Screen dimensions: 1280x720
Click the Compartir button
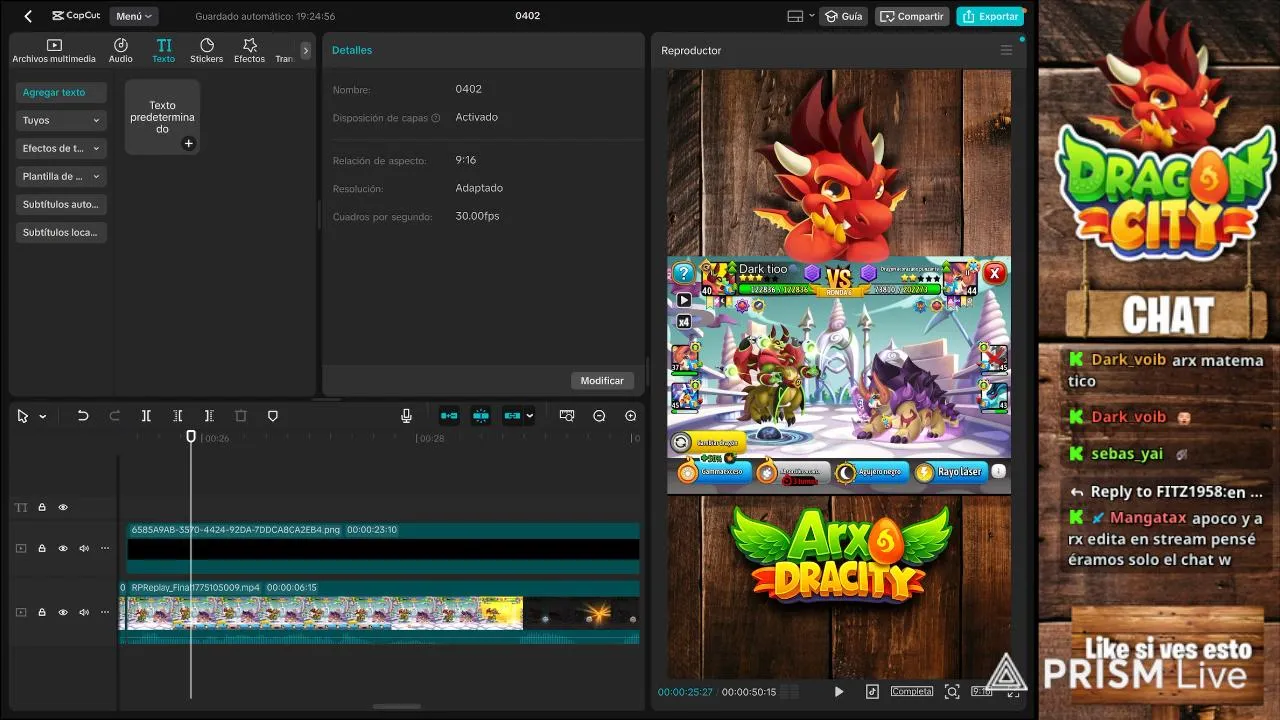coord(912,16)
